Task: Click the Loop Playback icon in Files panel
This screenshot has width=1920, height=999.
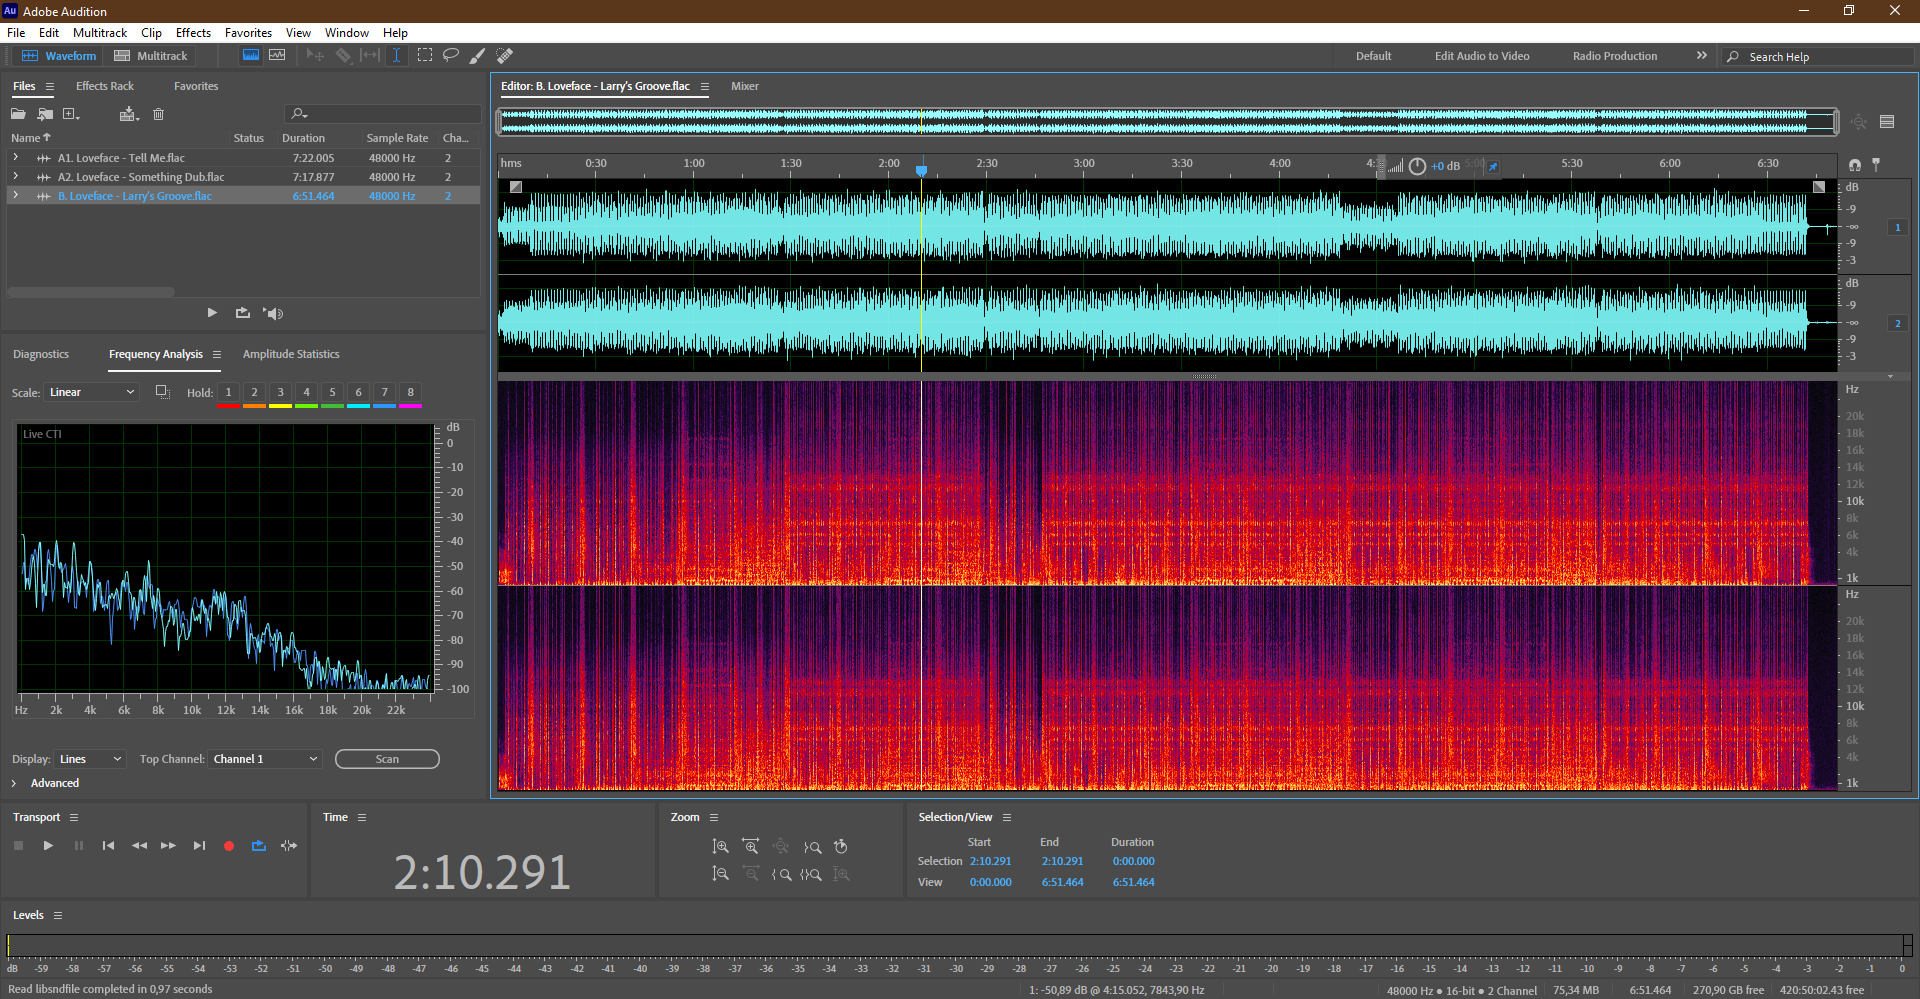Action: (x=242, y=313)
